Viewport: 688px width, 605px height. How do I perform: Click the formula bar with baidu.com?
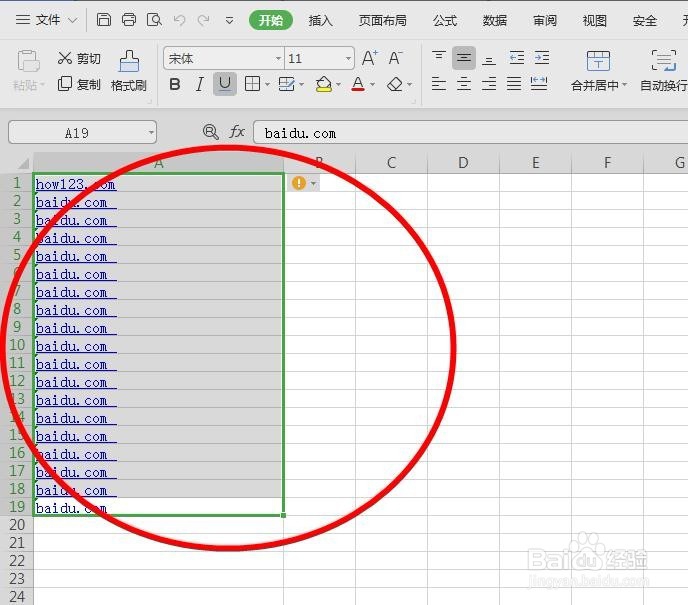tap(471, 132)
